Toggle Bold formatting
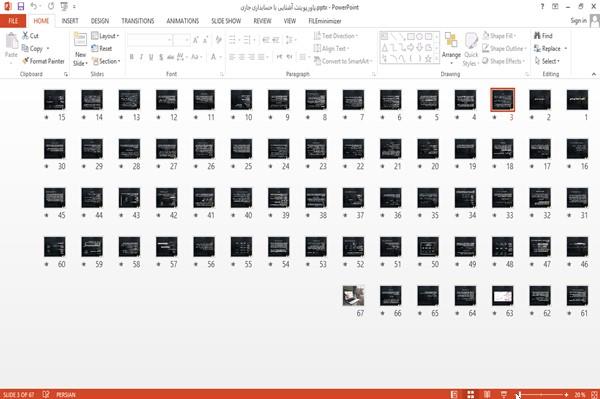Viewport: 600px width, 399px height. 132,57
